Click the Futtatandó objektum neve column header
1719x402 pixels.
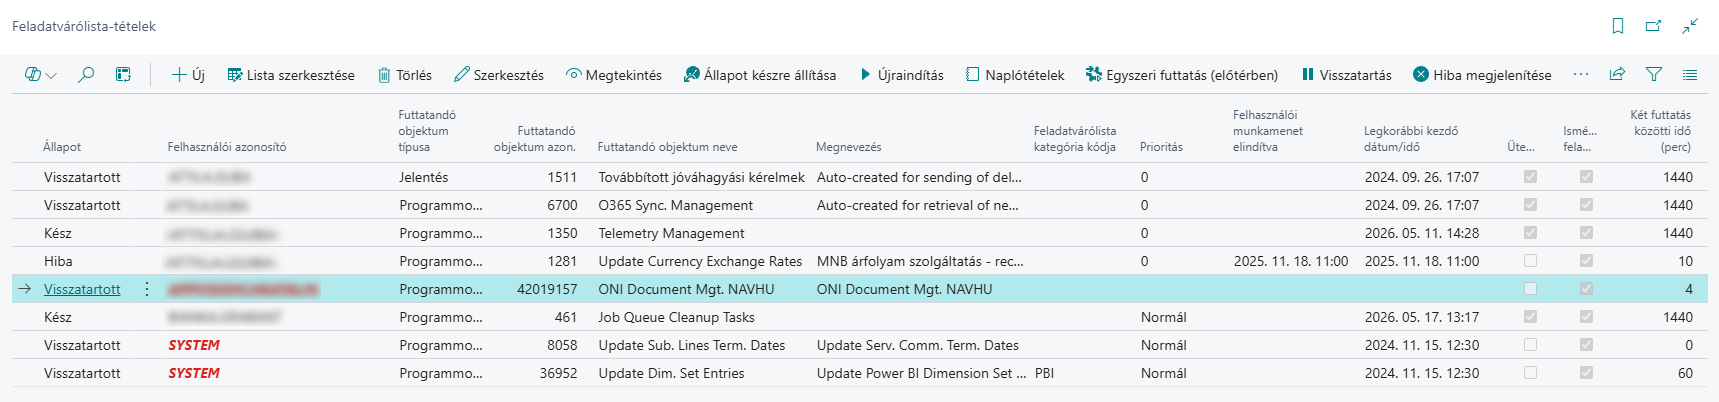[668, 147]
